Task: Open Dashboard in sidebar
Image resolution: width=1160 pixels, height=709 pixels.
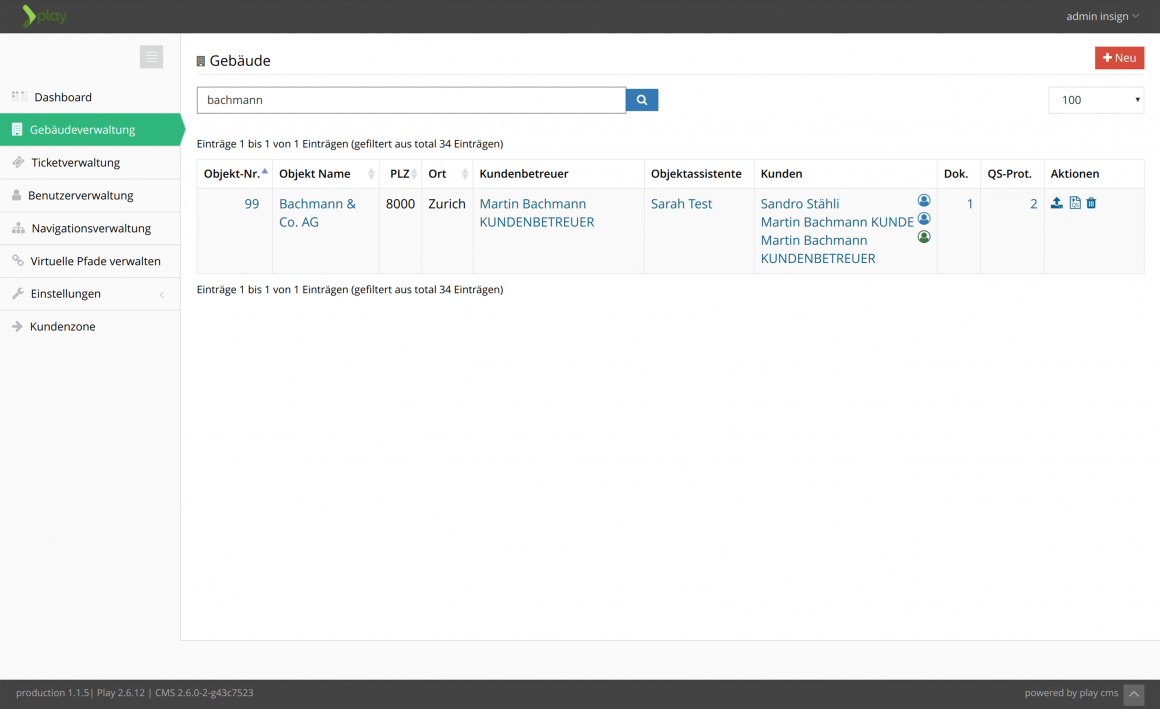Action: (x=90, y=97)
